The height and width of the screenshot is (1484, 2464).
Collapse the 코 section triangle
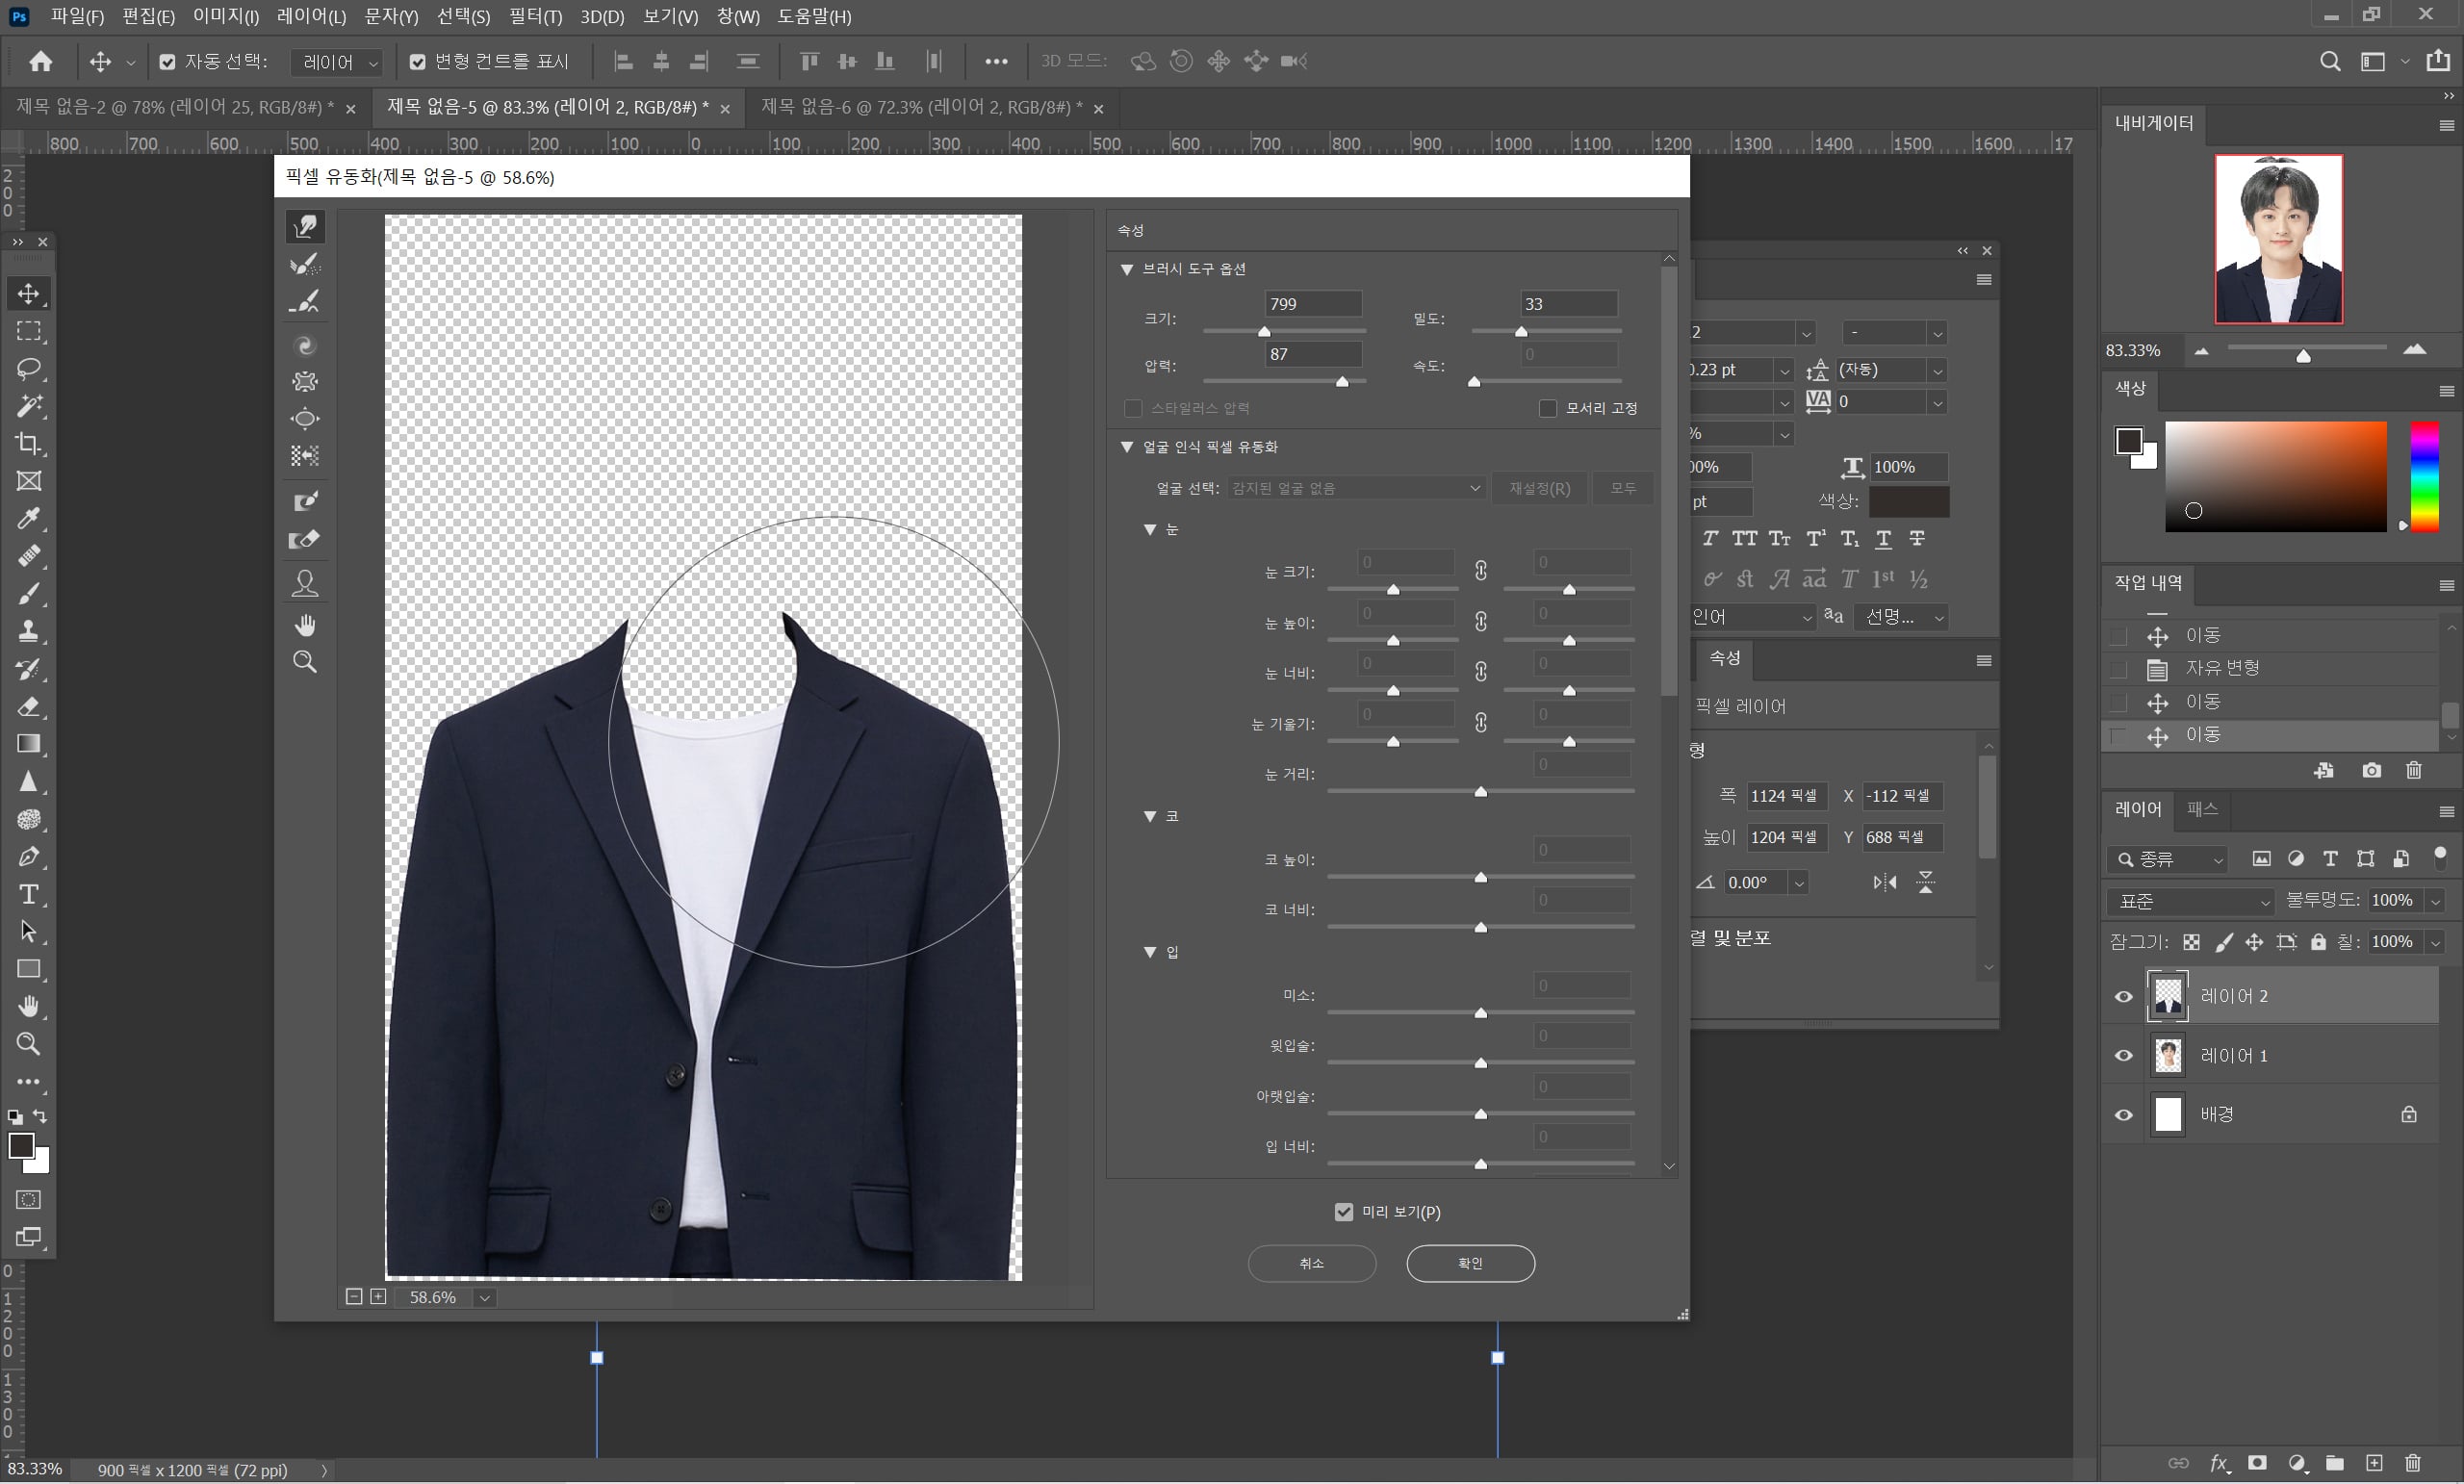pyautogui.click(x=1150, y=816)
